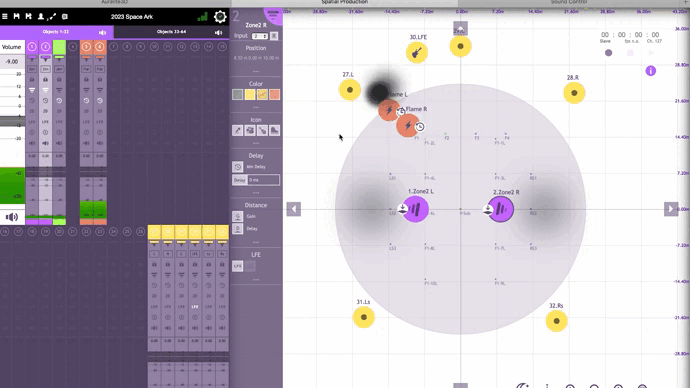Select object channel 2 header
Screen dimensions: 690x388
[45, 47]
